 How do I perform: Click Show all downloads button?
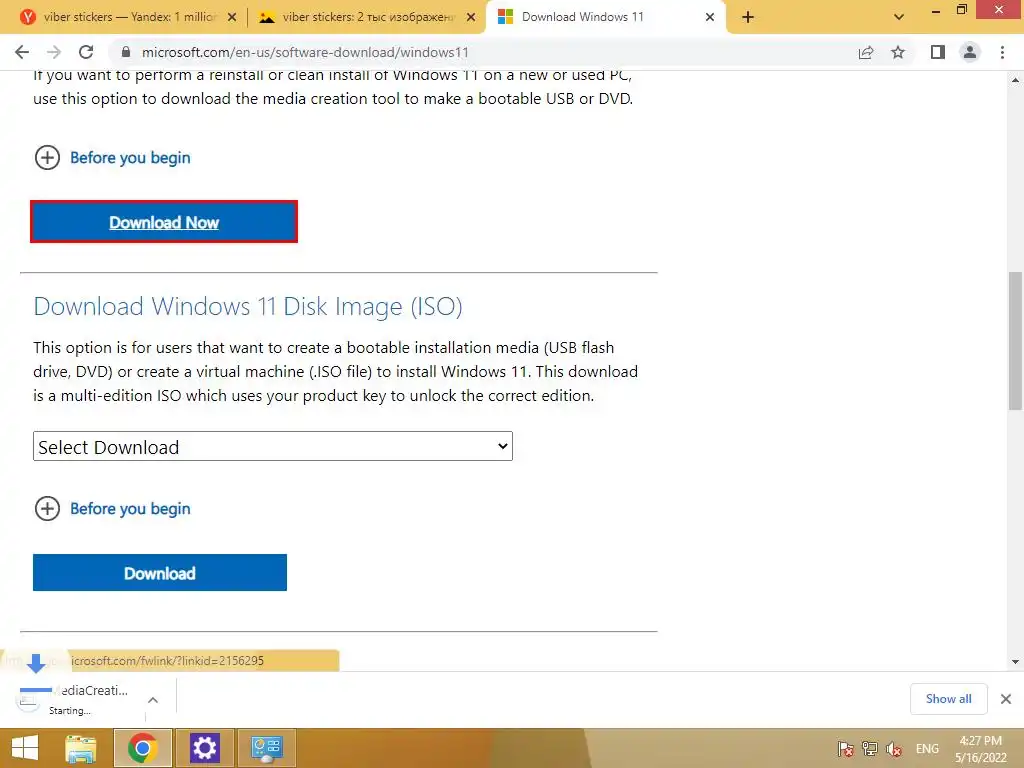948,699
